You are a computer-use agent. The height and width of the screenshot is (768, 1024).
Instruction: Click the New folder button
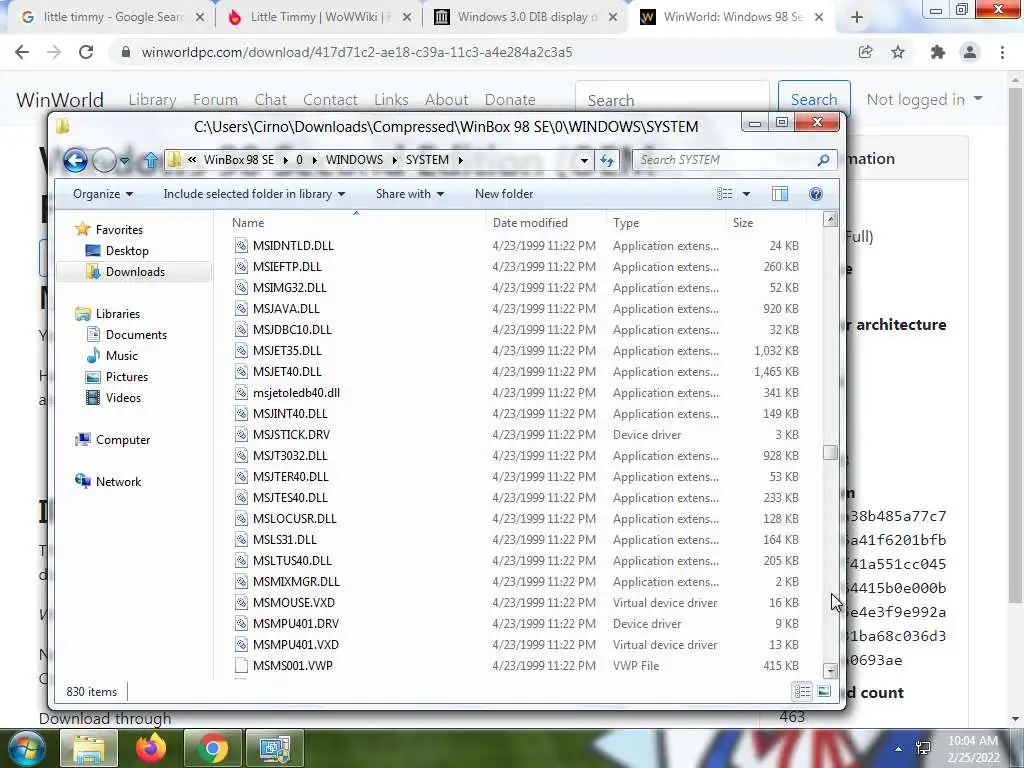[x=504, y=194]
